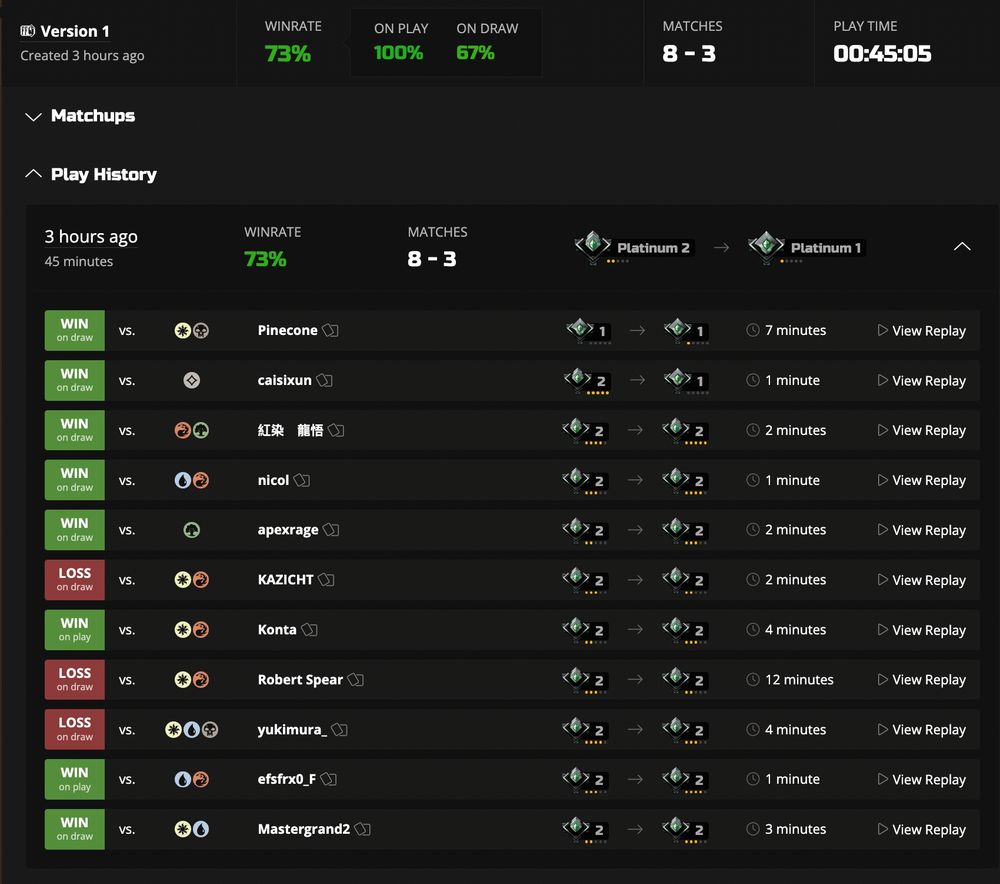1000x884 pixels.
Task: Click the WIN on draw badge for Pinecone
Action: click(x=75, y=330)
